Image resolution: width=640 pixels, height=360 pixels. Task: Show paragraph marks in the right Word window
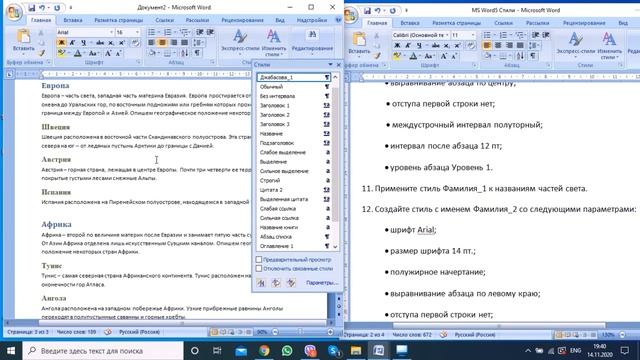533,56
